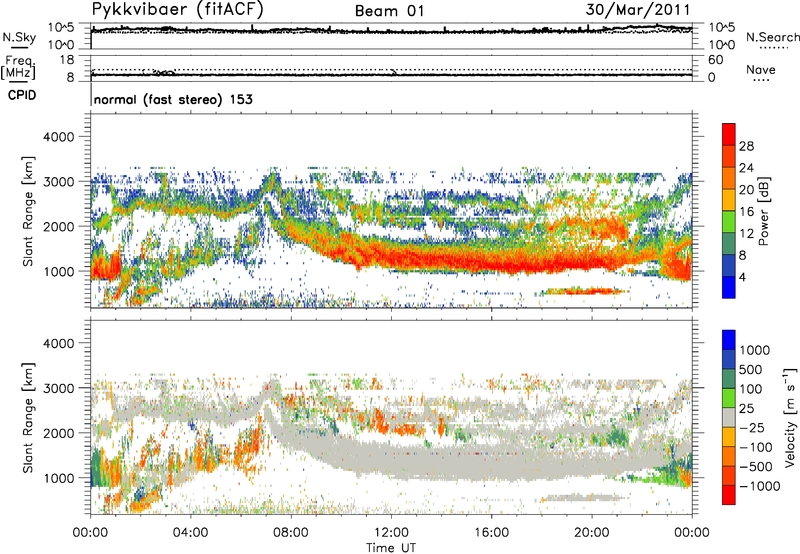Click the 60 tick on the Nave axis
Viewport: 800px width, 554px height.
(716, 60)
